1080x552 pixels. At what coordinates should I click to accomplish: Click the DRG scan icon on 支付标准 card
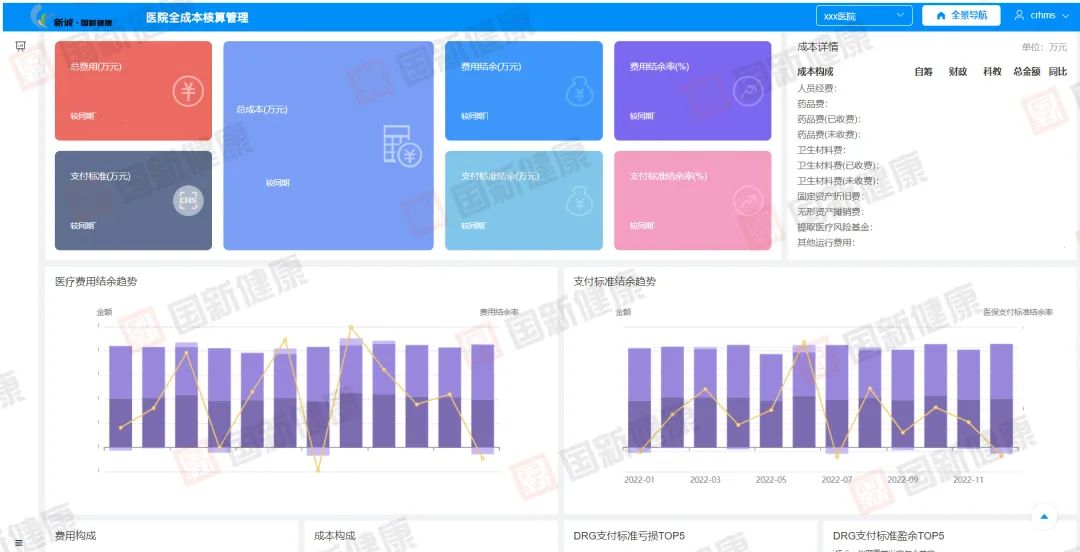pyautogui.click(x=188, y=200)
